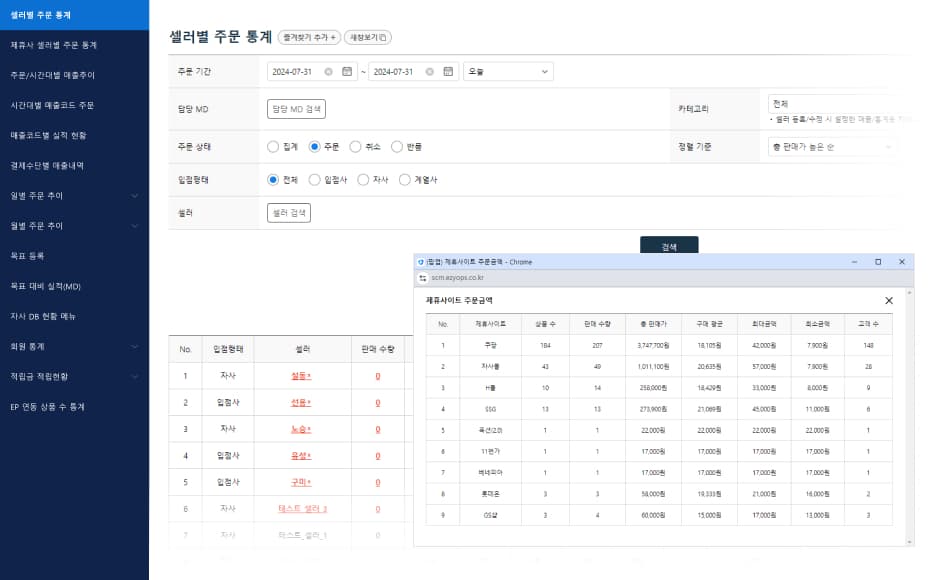
Task: Click 셀러 column header in main table
Action: pos(303,349)
